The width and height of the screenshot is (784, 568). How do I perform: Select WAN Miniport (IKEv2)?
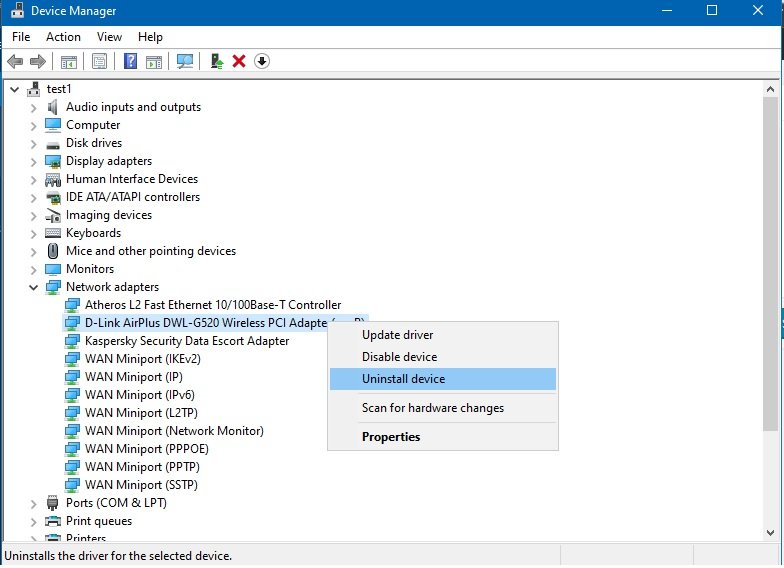pos(142,359)
